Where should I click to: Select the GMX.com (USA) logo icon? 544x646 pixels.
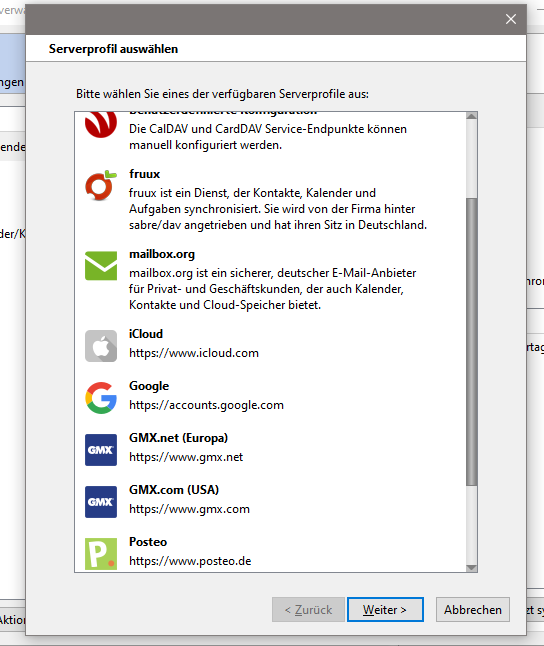click(101, 502)
